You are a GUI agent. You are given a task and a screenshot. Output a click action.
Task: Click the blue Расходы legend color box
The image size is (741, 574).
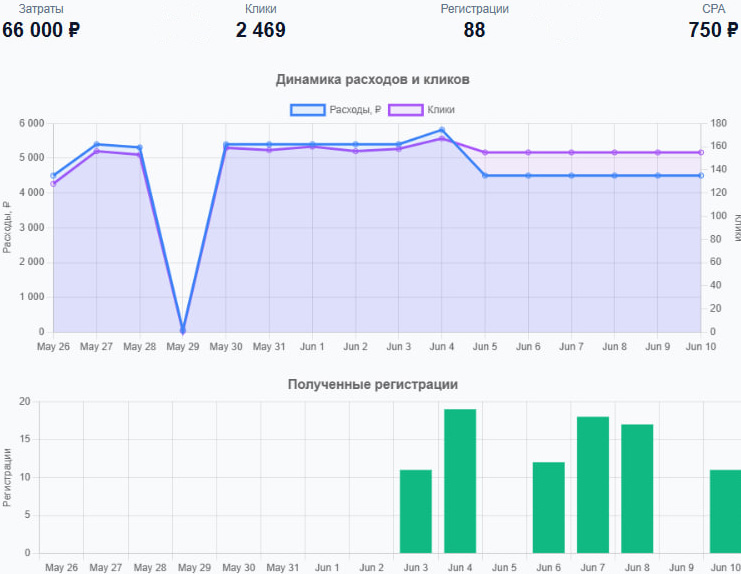pyautogui.click(x=308, y=110)
